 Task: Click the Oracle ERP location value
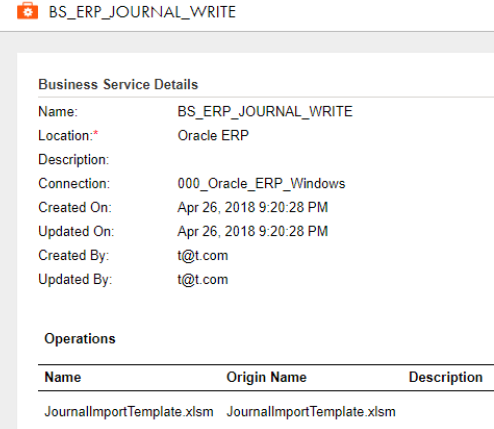click(x=213, y=135)
